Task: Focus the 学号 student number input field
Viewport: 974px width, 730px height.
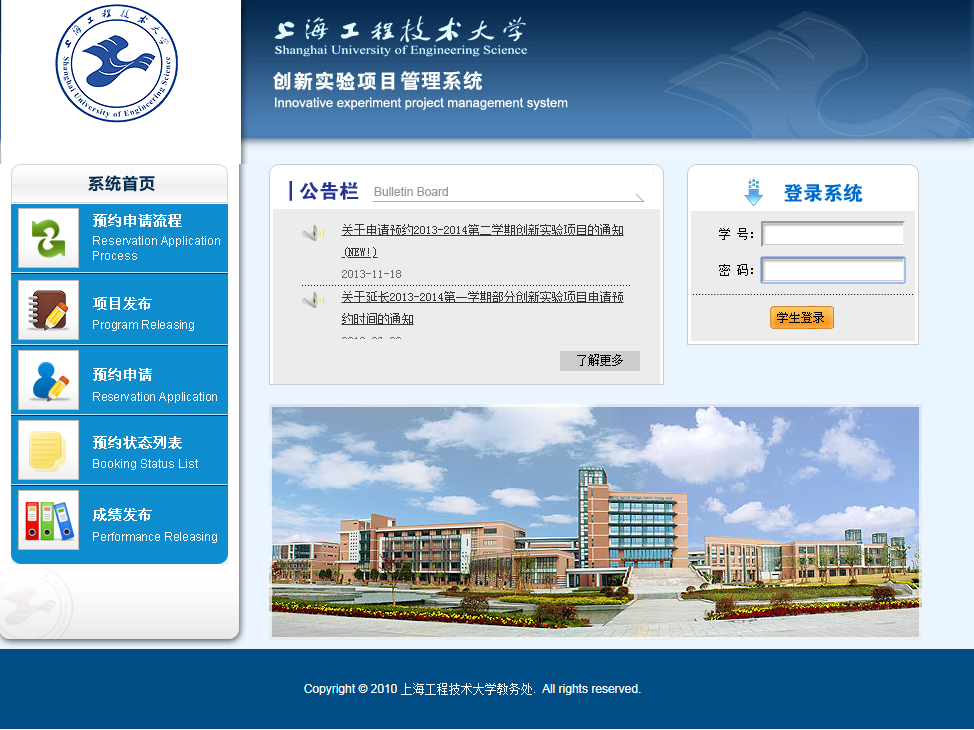Action: click(x=832, y=234)
